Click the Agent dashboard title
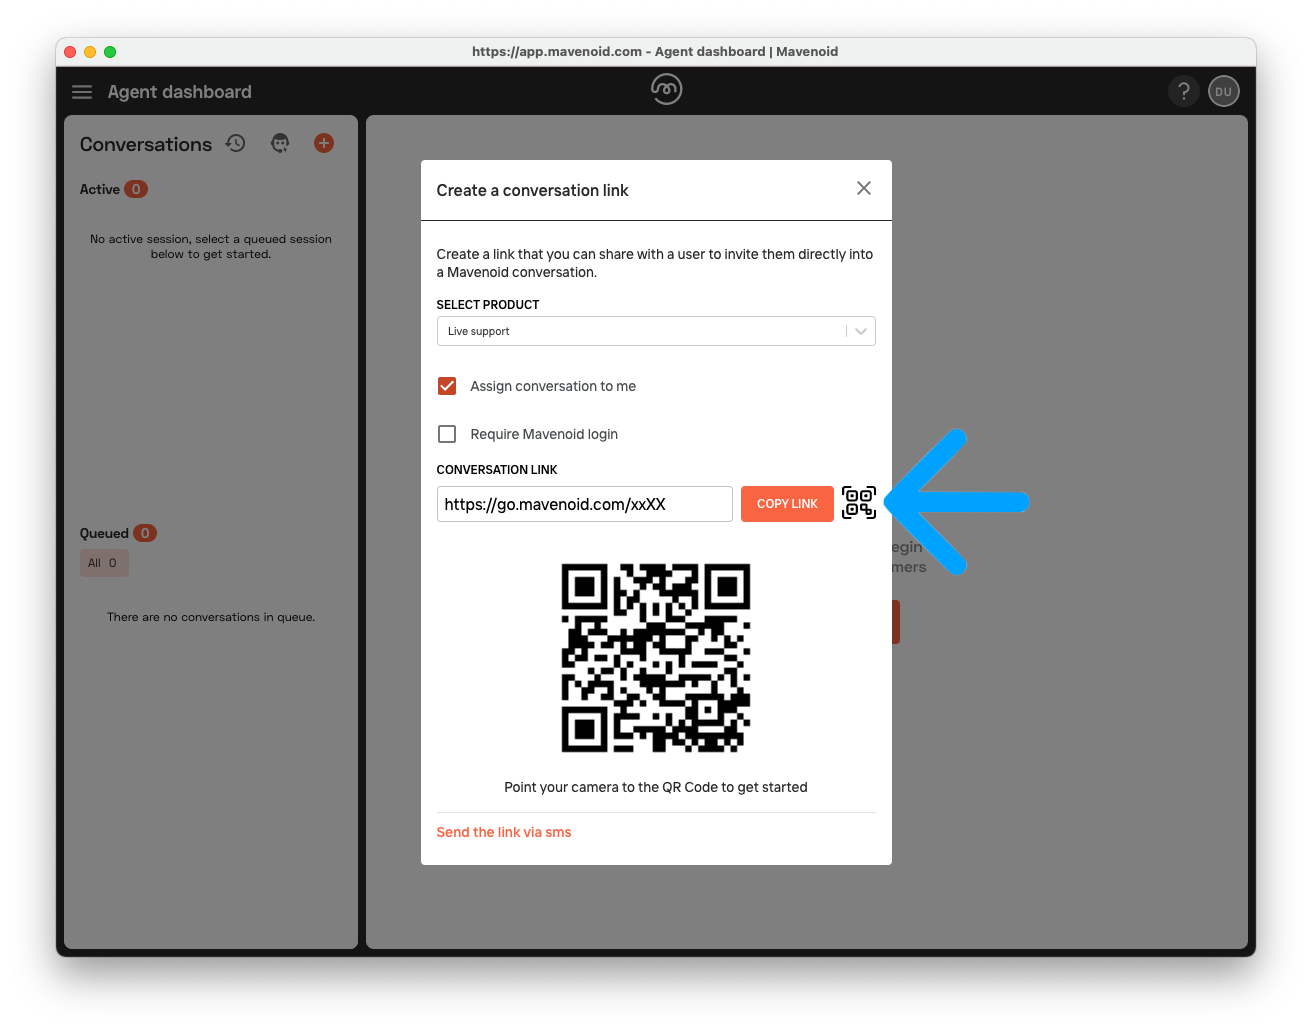This screenshot has width=1312, height=1031. [180, 92]
